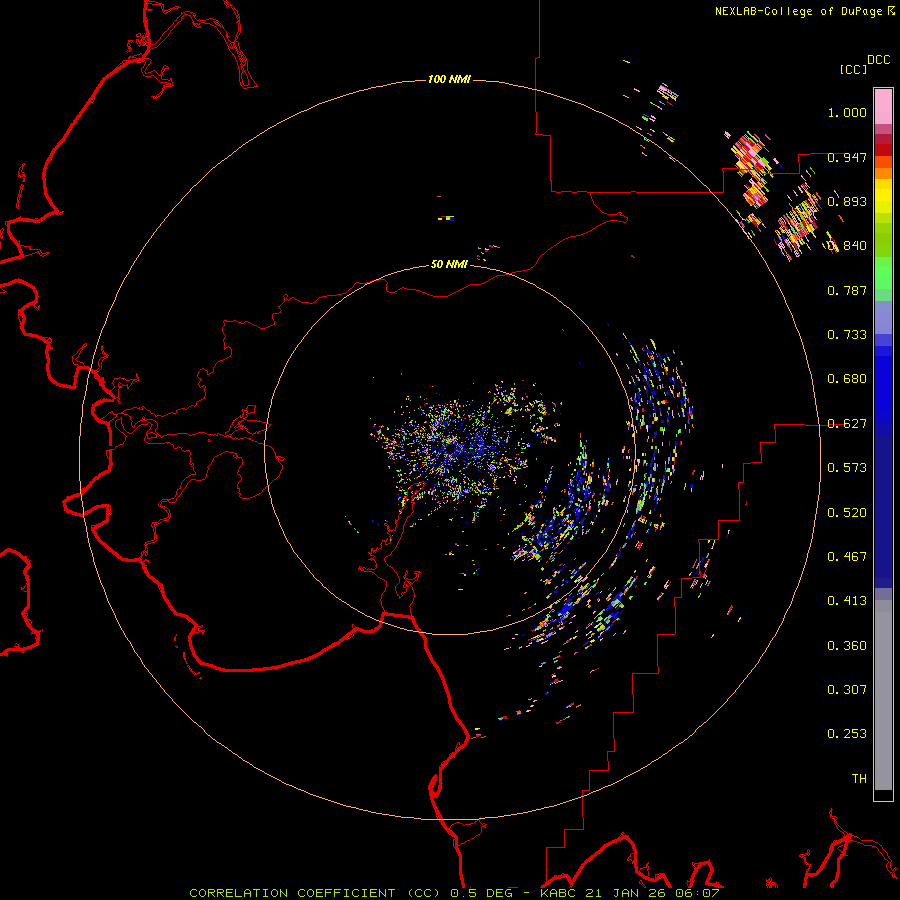
Task: Click the 0.840 legend value
Action: [847, 246]
